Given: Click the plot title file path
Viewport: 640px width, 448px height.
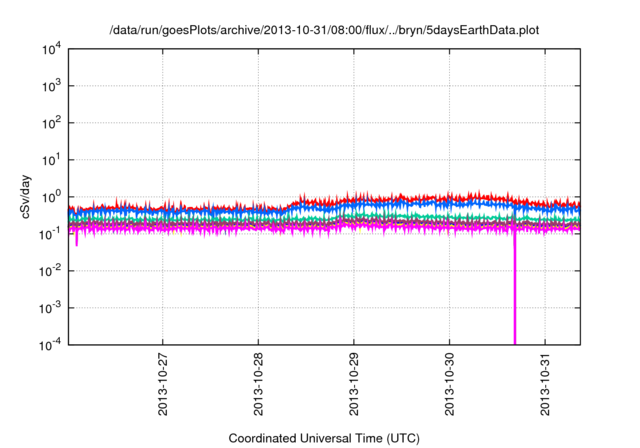Looking at the screenshot, I should [324, 30].
